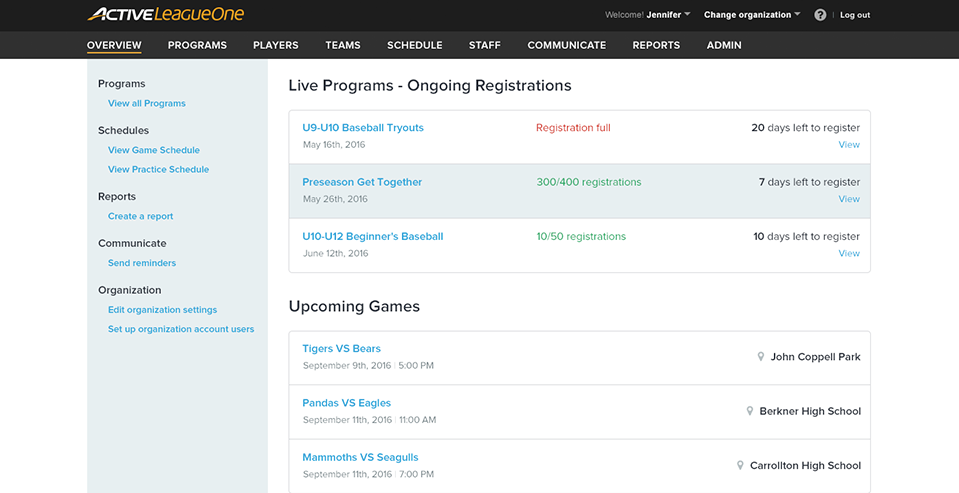The width and height of the screenshot is (959, 493).
Task: Switch to the Programs tab
Action: [x=197, y=45]
